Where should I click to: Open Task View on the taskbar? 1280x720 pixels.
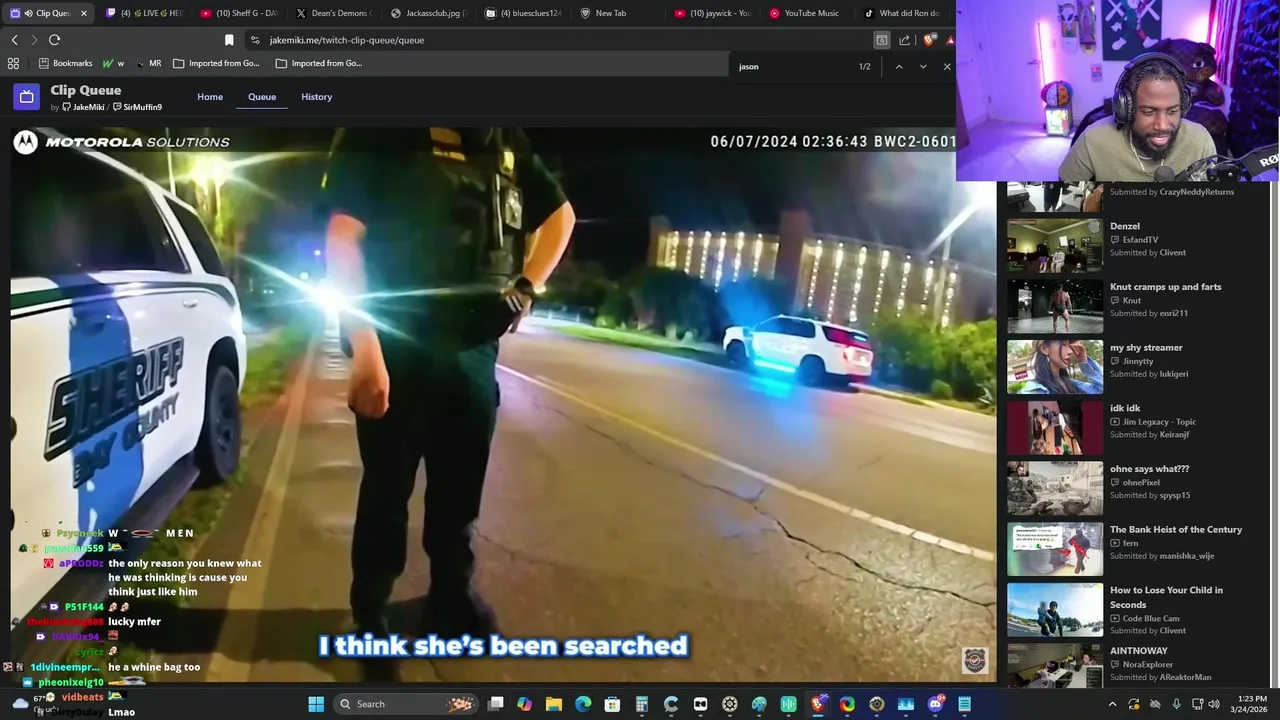click(495, 704)
